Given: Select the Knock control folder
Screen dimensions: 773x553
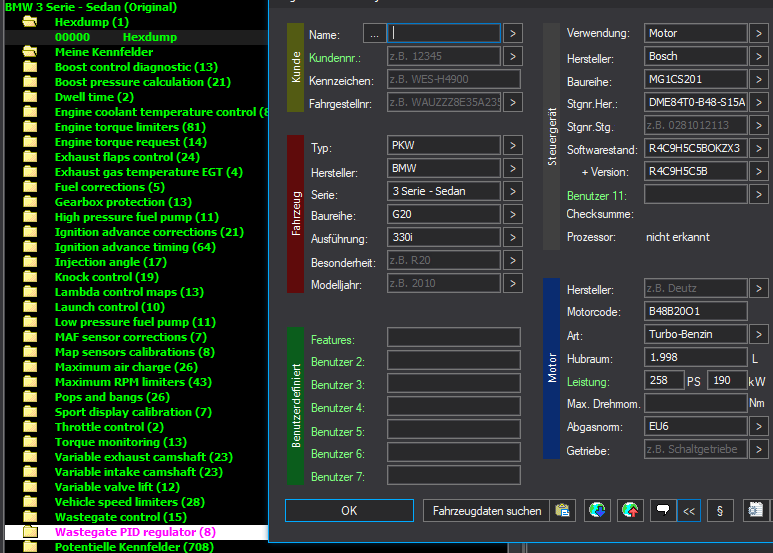Looking at the screenshot, I should [106, 277].
